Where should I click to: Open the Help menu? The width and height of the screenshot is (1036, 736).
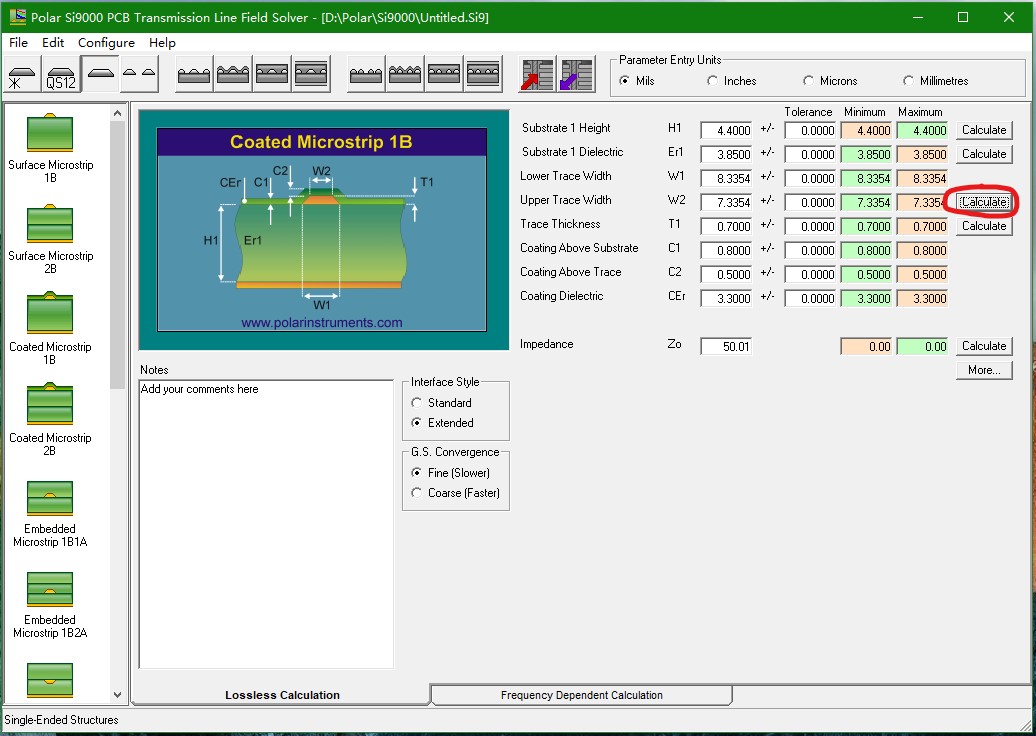pos(162,42)
